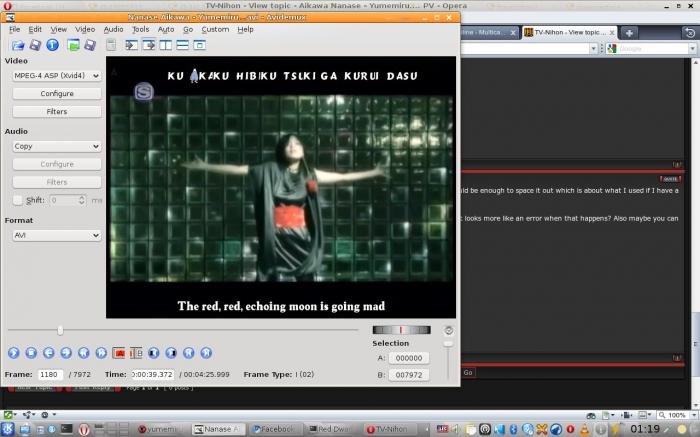Open the audio Copy codec dropdown
Screen dimensions: 700x437
coord(57,146)
